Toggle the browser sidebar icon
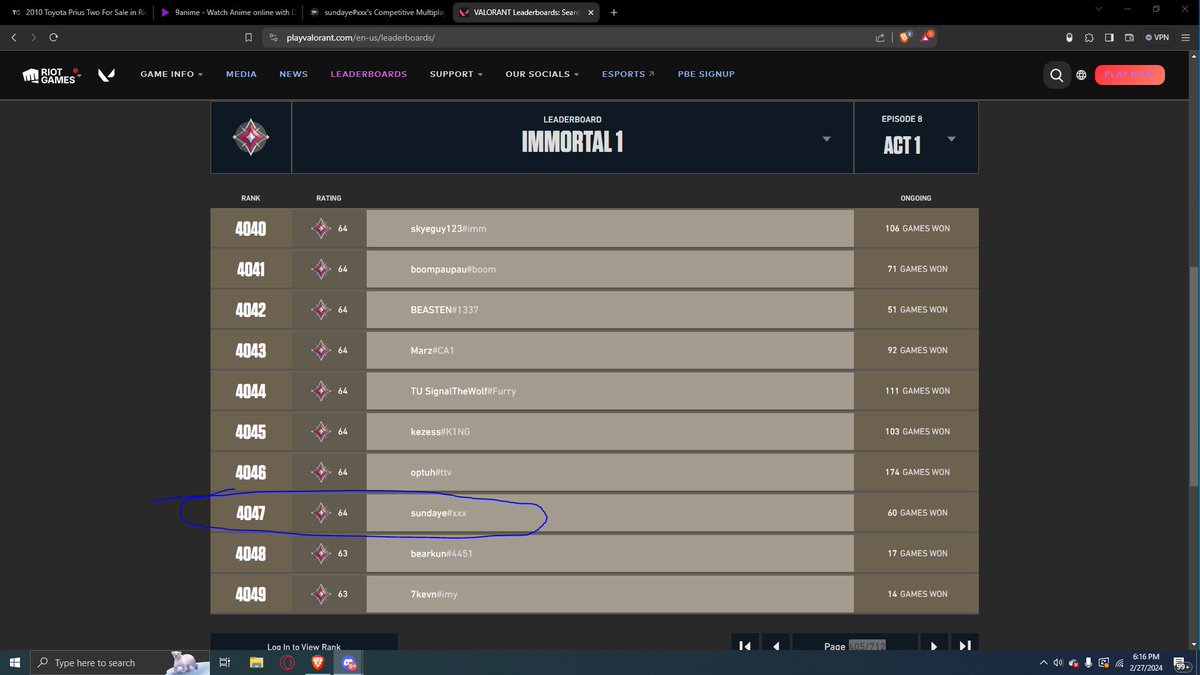1200x675 pixels. coord(1109,37)
